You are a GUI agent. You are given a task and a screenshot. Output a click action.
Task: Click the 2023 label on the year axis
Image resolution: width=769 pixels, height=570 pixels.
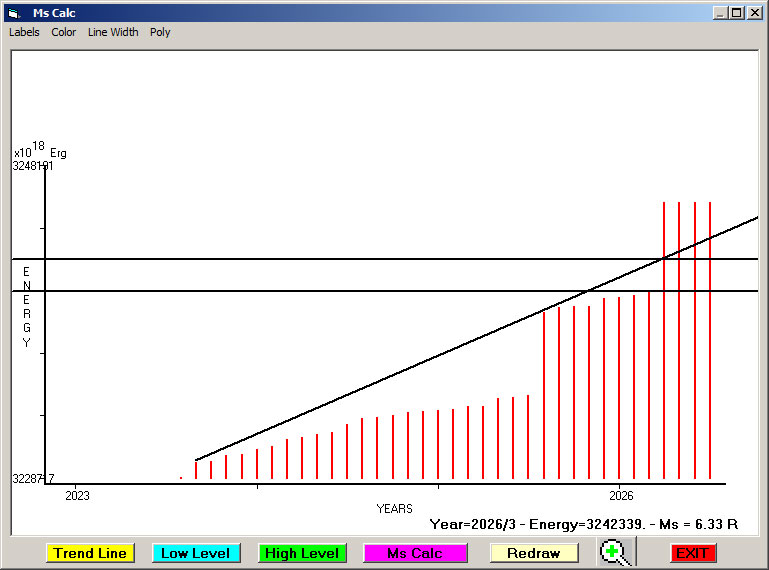(77, 495)
